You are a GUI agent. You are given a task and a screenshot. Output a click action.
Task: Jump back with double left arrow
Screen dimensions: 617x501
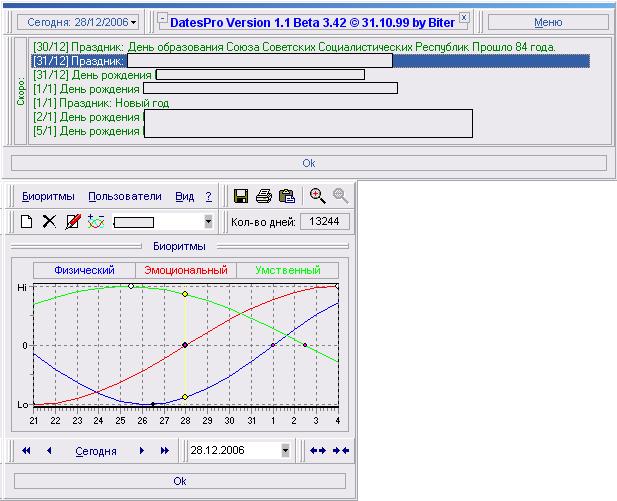(x=26, y=452)
